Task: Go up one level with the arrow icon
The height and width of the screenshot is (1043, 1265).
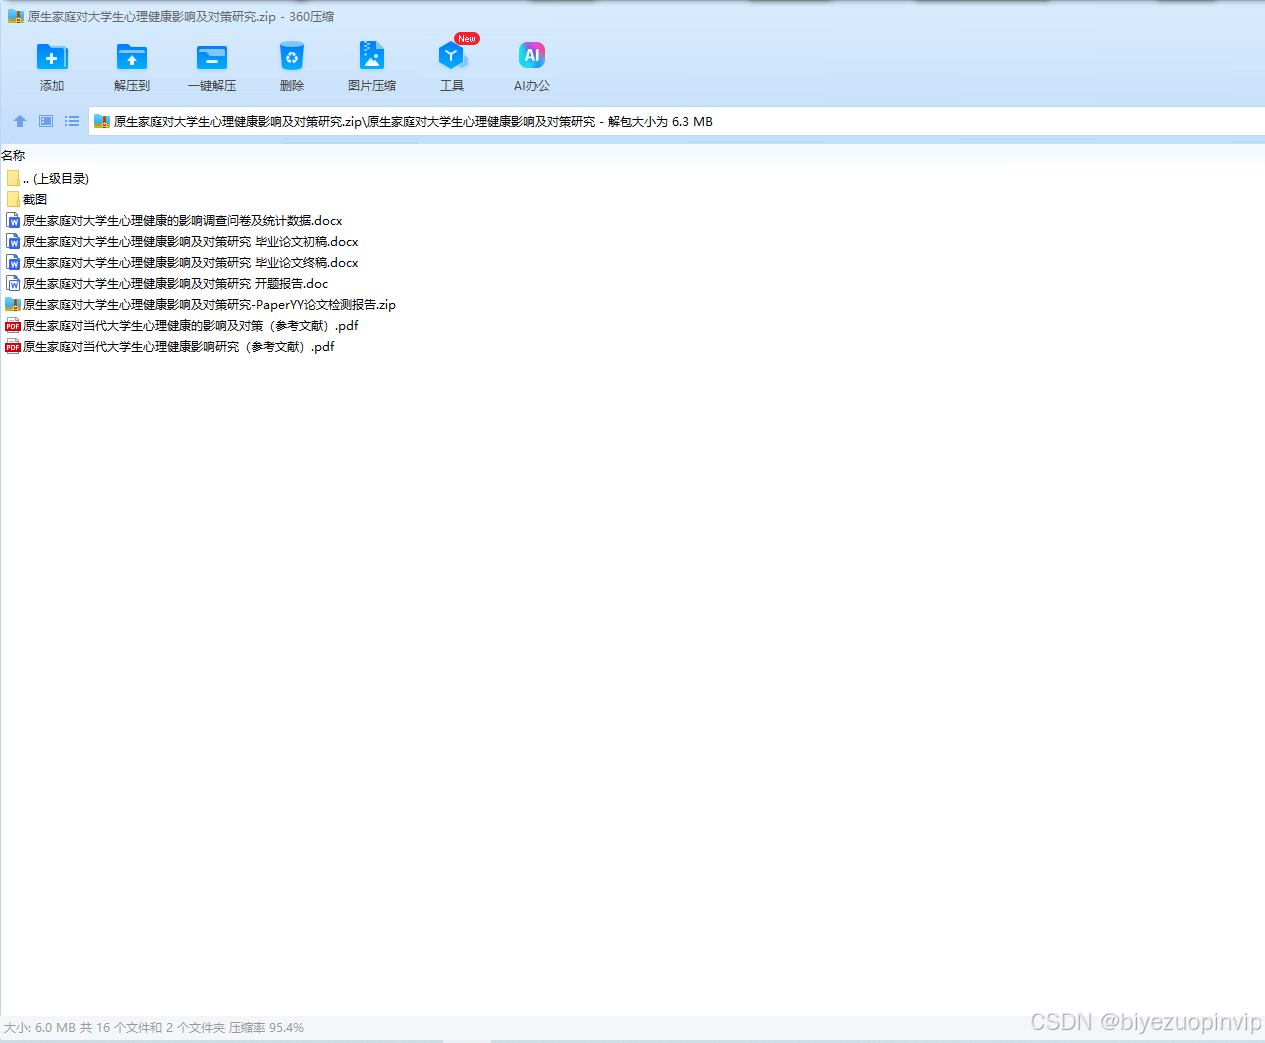Action: point(20,121)
